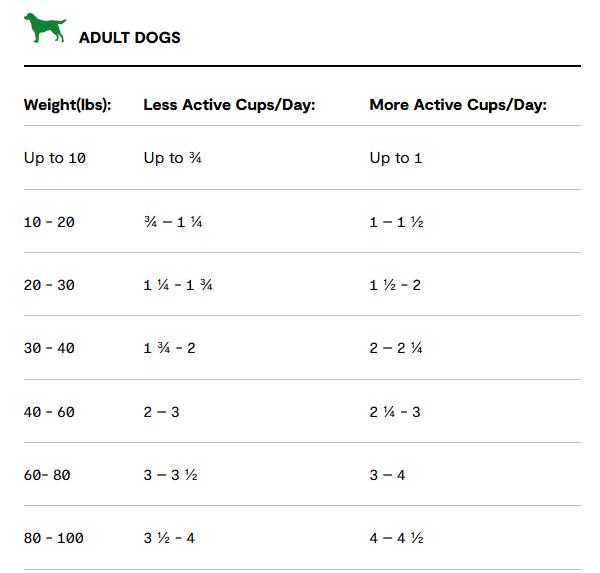Click the 3 – 3 ½ less active value
Screen dimensions: 600x573
pos(170,475)
